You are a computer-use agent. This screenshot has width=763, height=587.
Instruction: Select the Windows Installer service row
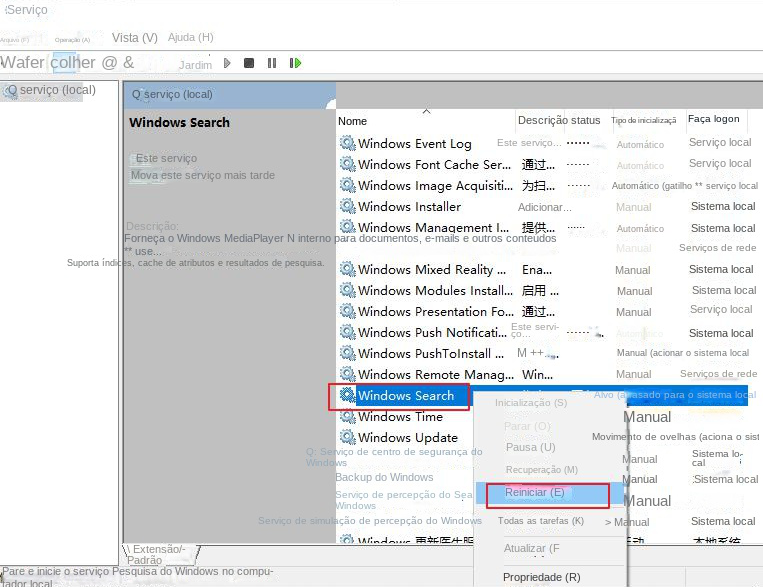pos(409,206)
